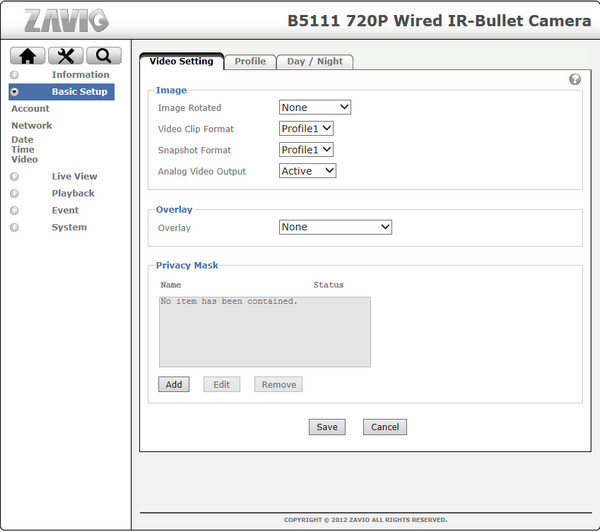Image resolution: width=600 pixels, height=532 pixels.
Task: Click the magnifying glass search icon
Action: [103, 56]
